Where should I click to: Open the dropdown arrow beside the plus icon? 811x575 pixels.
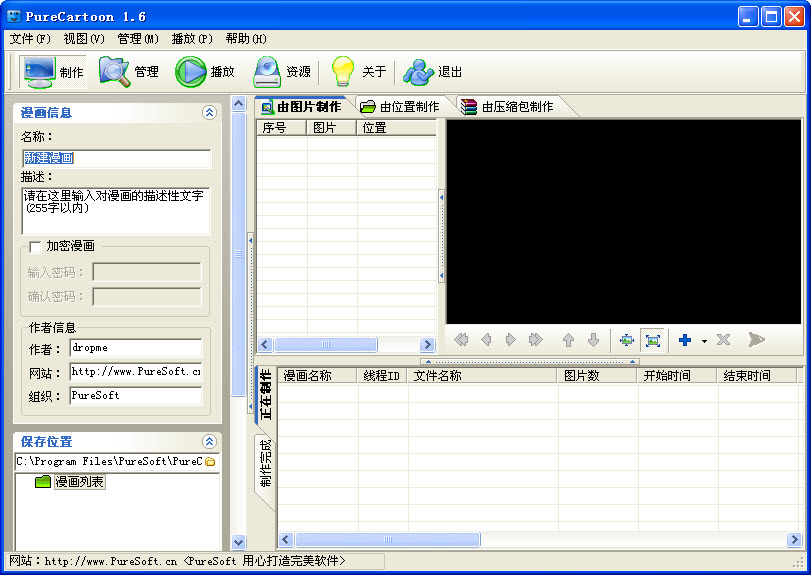[x=704, y=341]
